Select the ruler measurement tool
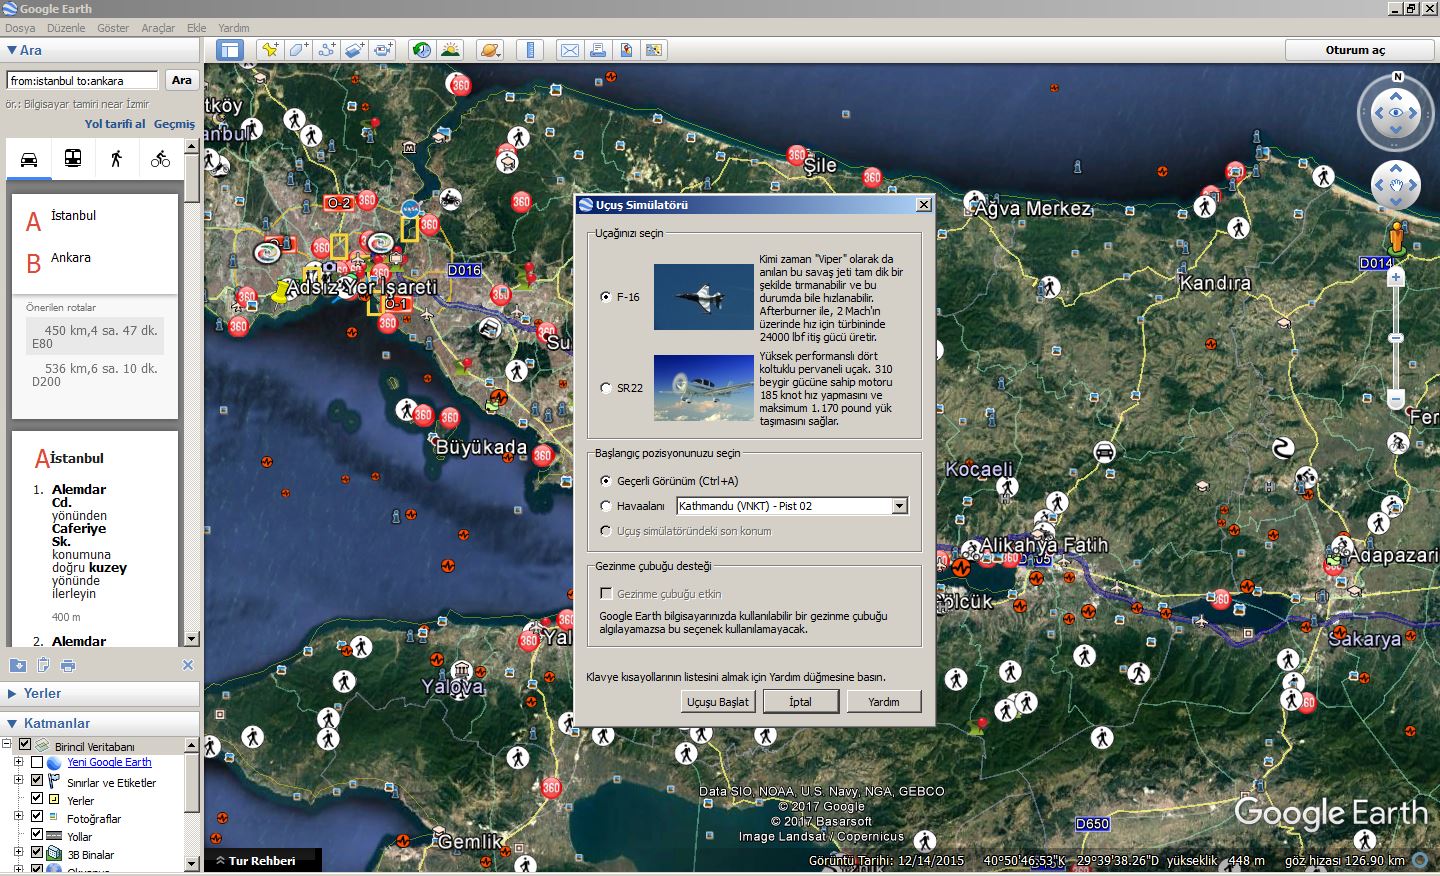 click(530, 50)
